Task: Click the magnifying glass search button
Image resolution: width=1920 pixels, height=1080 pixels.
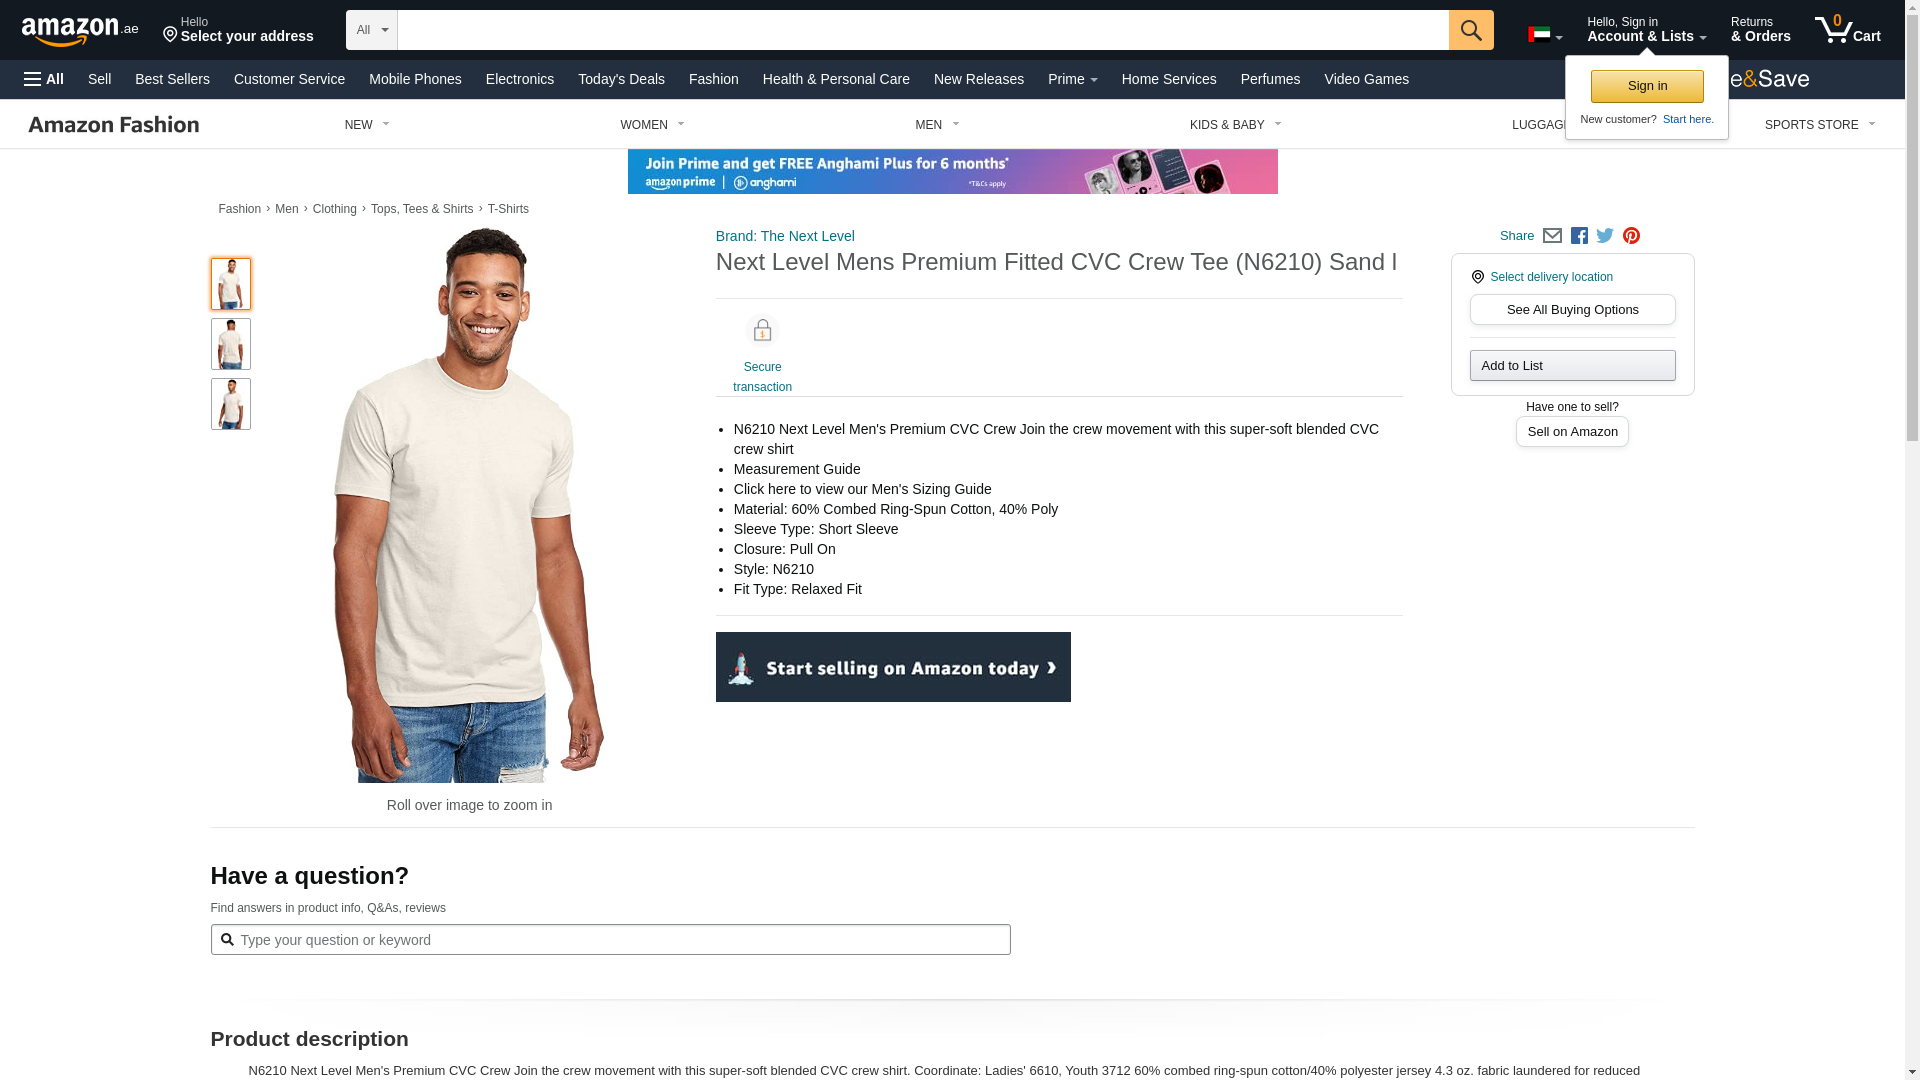Action: (1471, 30)
